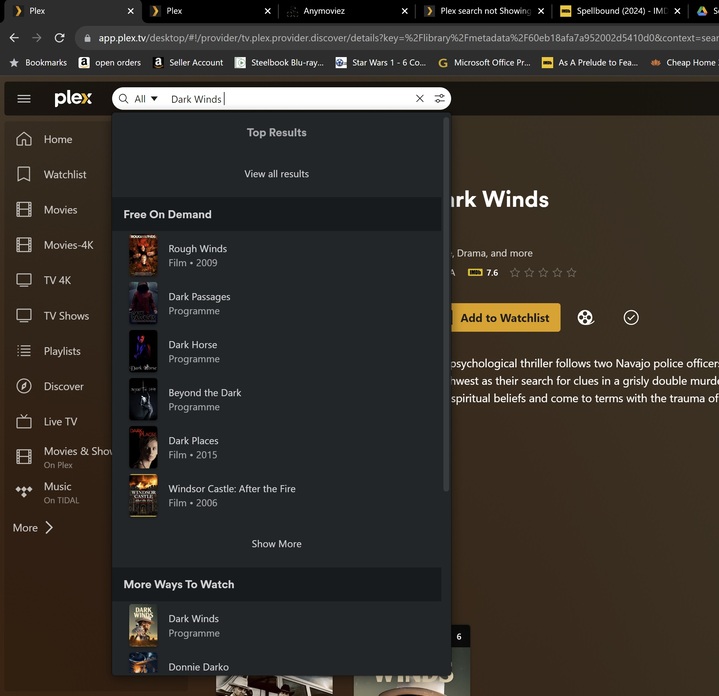The height and width of the screenshot is (696, 719).
Task: Reload the page
Action: pyautogui.click(x=60, y=38)
